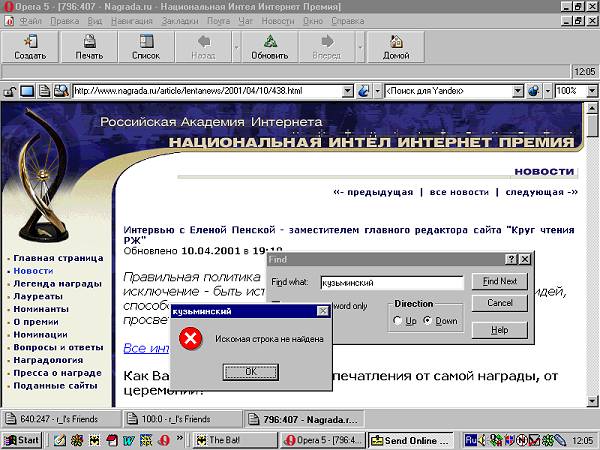Open the Список (List) toolbar icon

click(146, 42)
